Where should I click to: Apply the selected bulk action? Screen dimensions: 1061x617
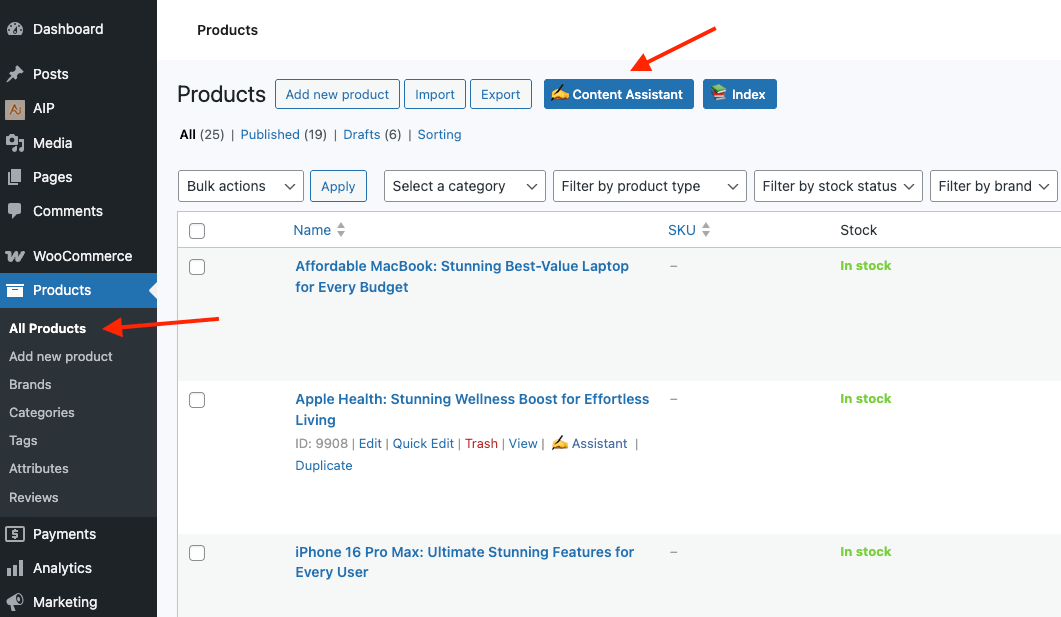point(338,186)
